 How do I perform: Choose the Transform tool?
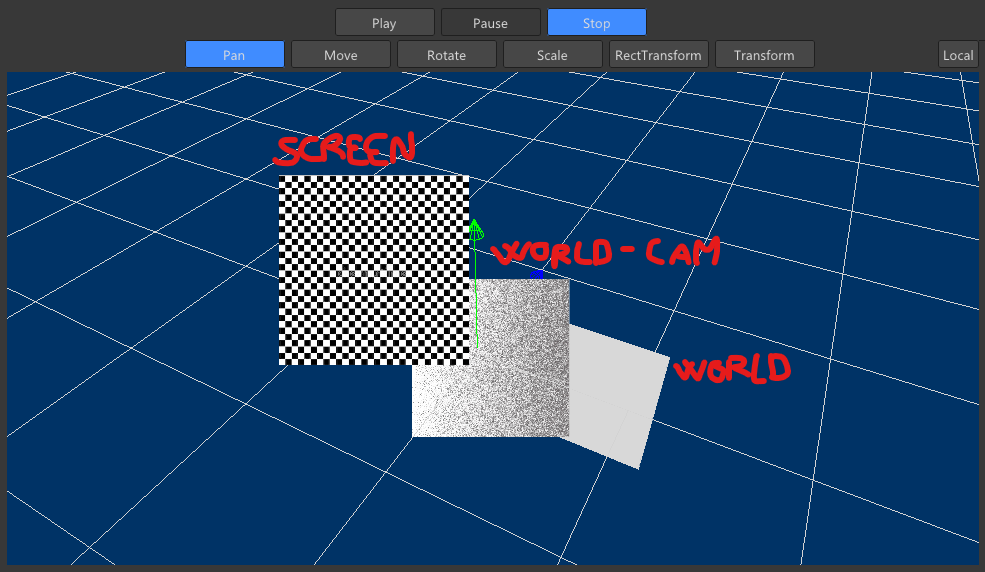(x=765, y=55)
